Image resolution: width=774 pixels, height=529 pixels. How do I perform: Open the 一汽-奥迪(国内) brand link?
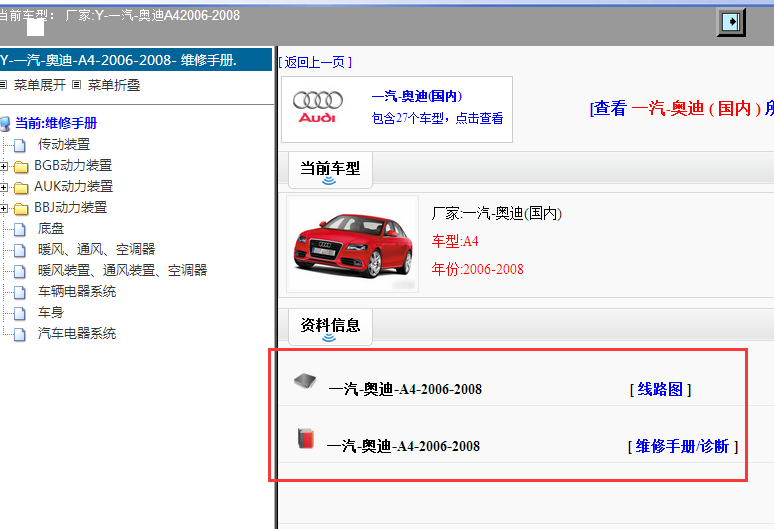(417, 96)
